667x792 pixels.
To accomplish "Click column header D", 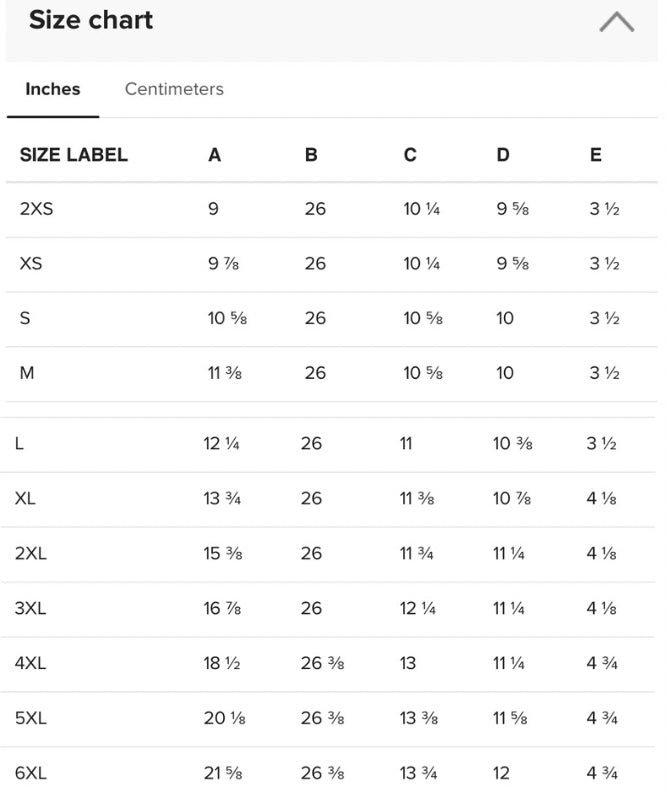I will [502, 155].
